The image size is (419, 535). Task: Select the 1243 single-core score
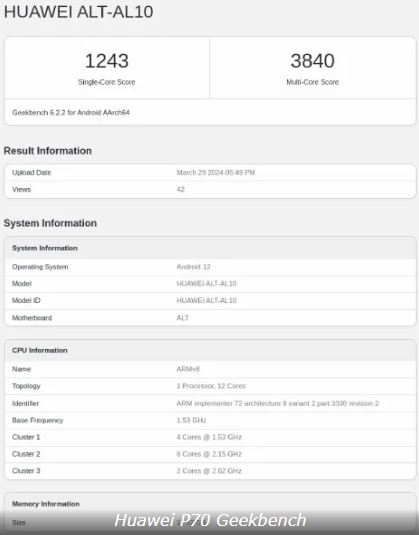[x=107, y=61]
